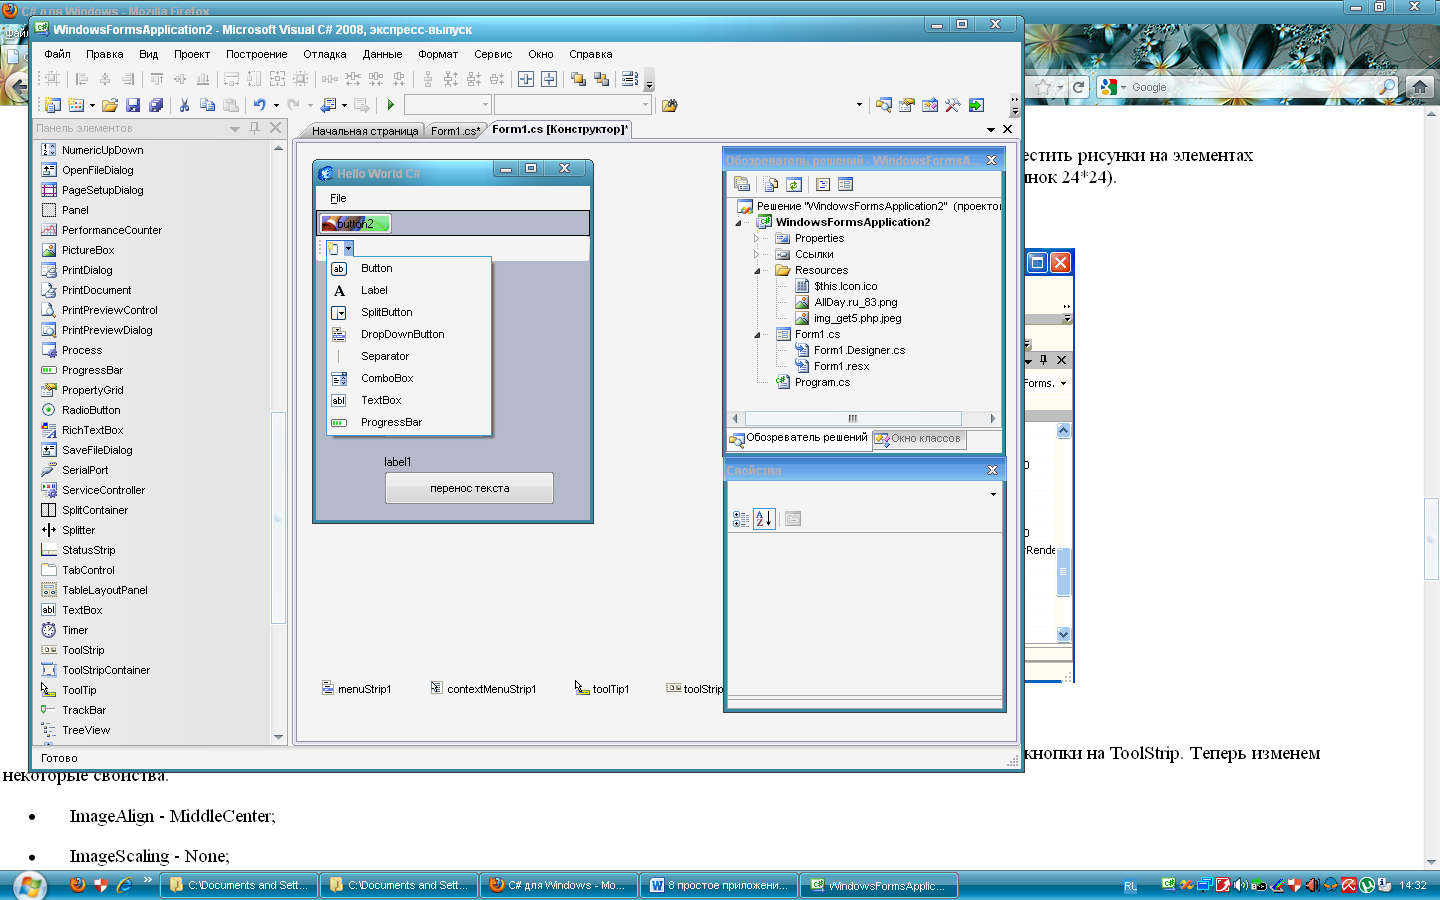Screen dimensions: 1440x900
Task: Select the contextMenuStrip1 component in tray
Action: [x=483, y=688]
